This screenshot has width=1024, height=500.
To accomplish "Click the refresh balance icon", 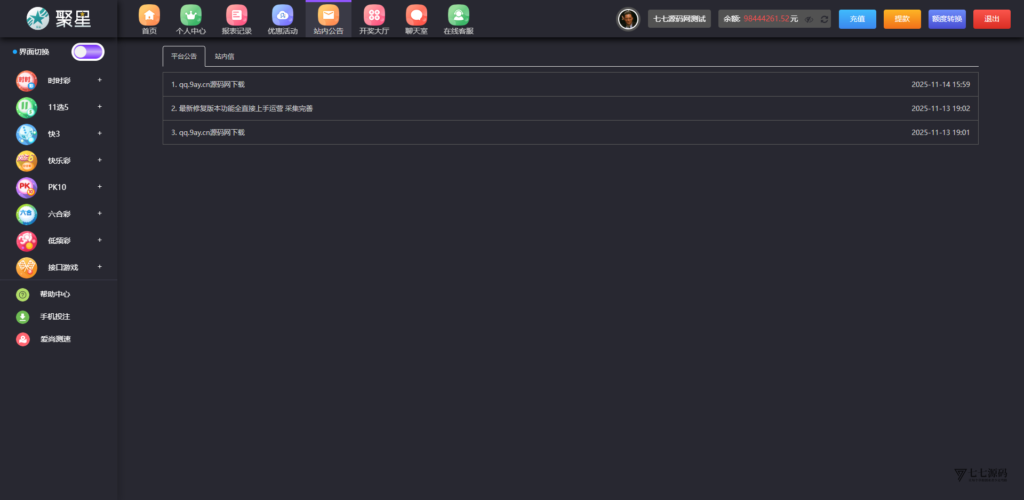I will 823,19.
